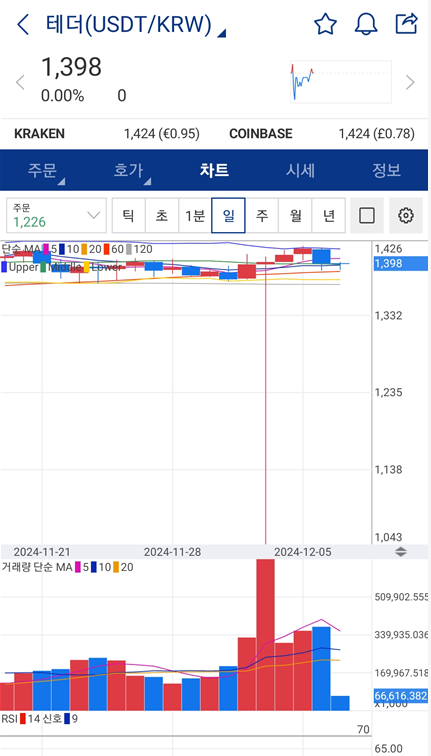Click the highlighted 1,398 price axis tag
Image resolution: width=431 pixels, height=756 pixels.
tap(400, 263)
